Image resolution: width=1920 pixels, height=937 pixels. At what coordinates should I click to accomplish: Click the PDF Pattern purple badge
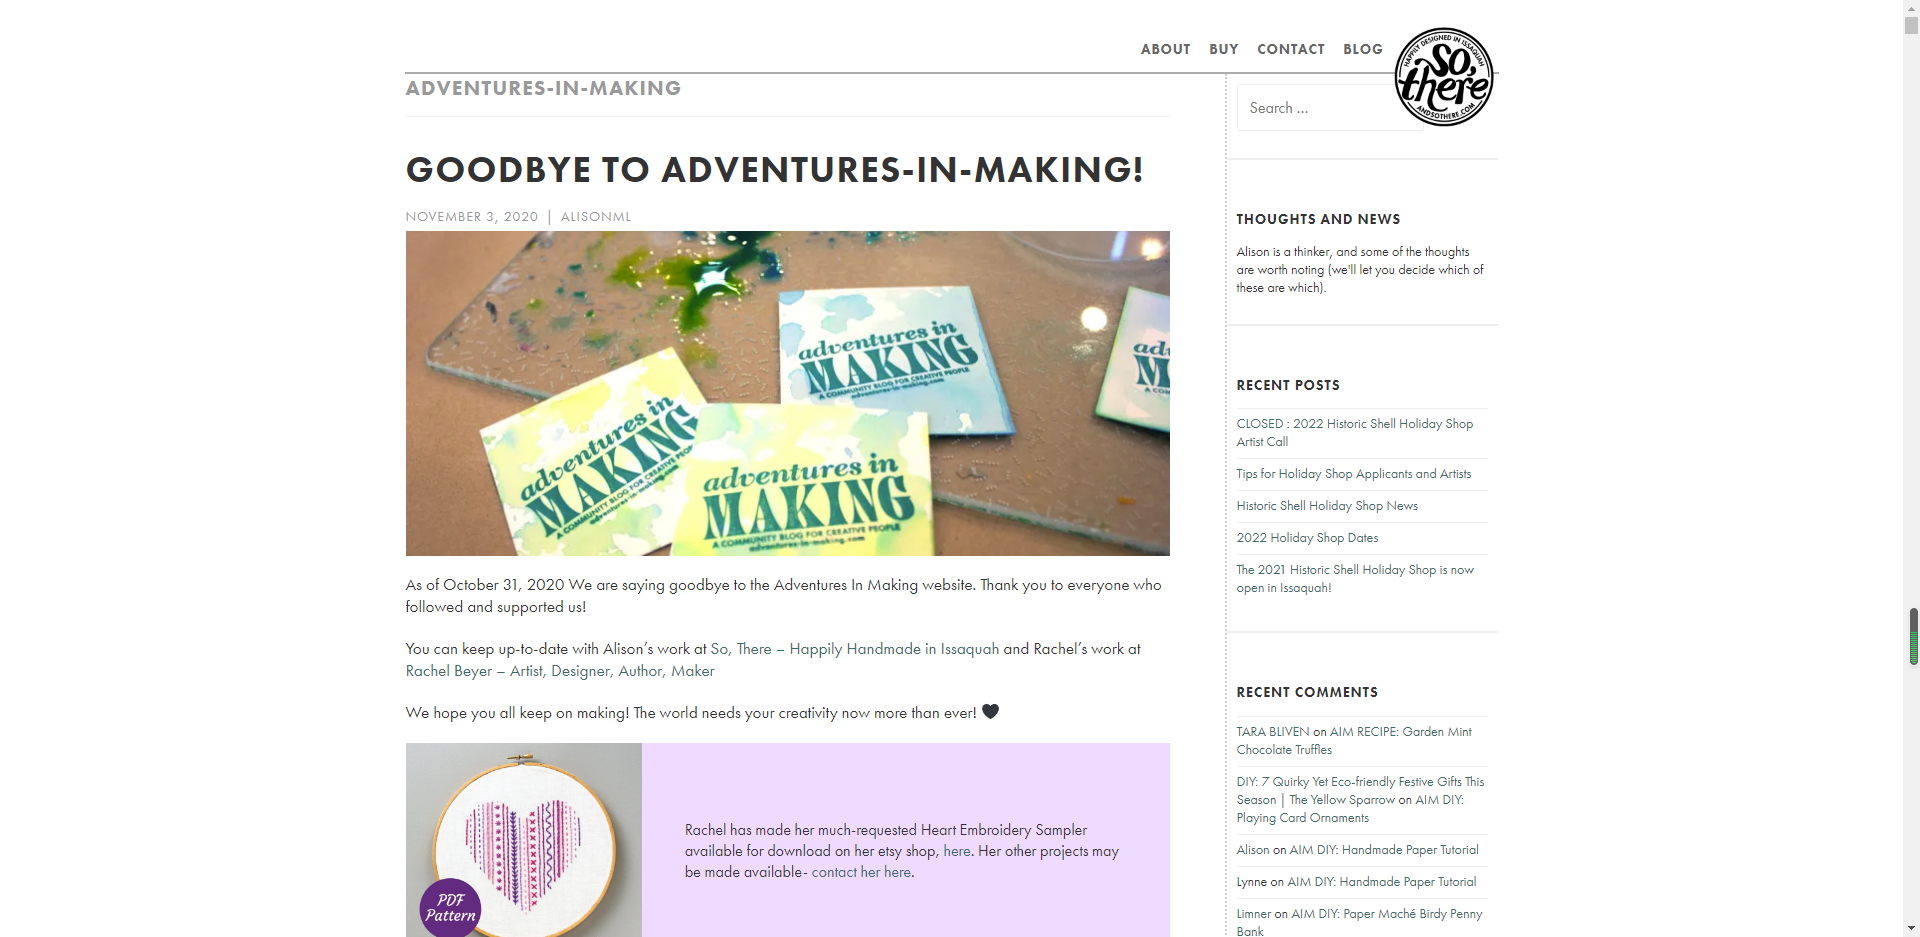(x=450, y=908)
